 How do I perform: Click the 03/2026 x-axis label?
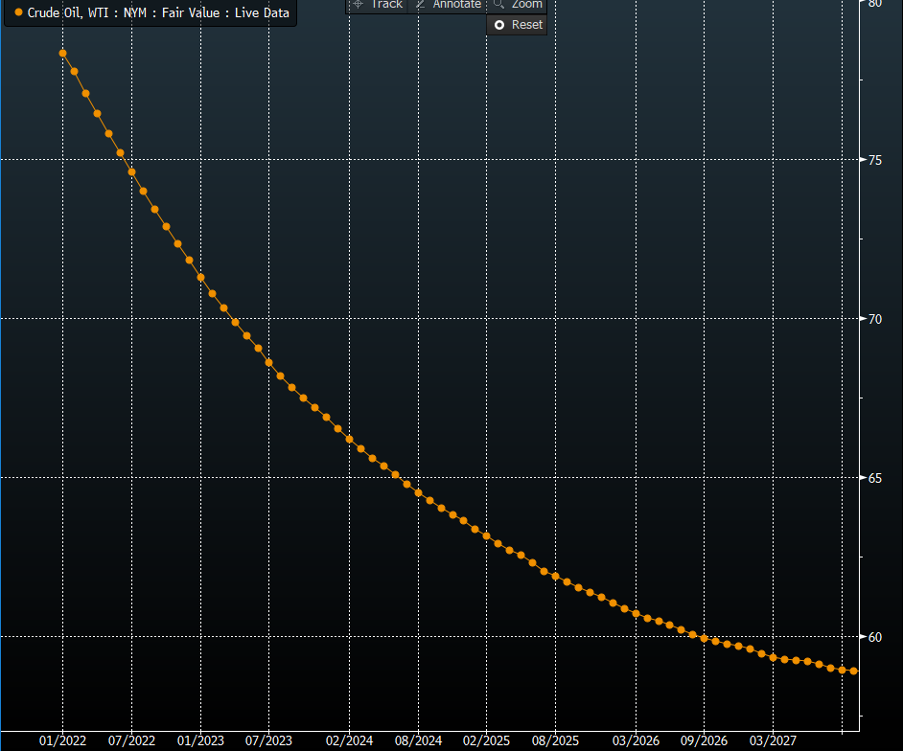click(x=636, y=741)
